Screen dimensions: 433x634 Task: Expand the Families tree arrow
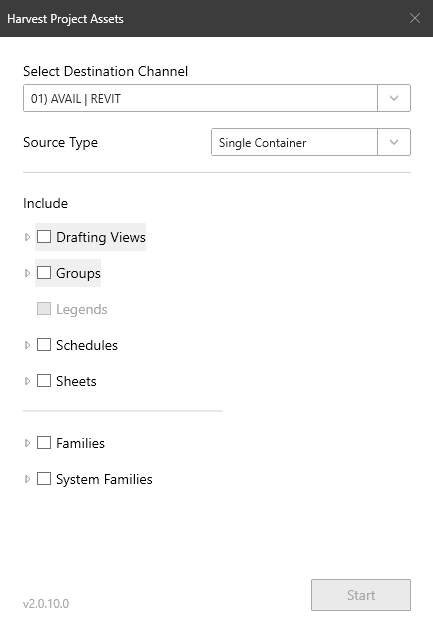point(27,443)
